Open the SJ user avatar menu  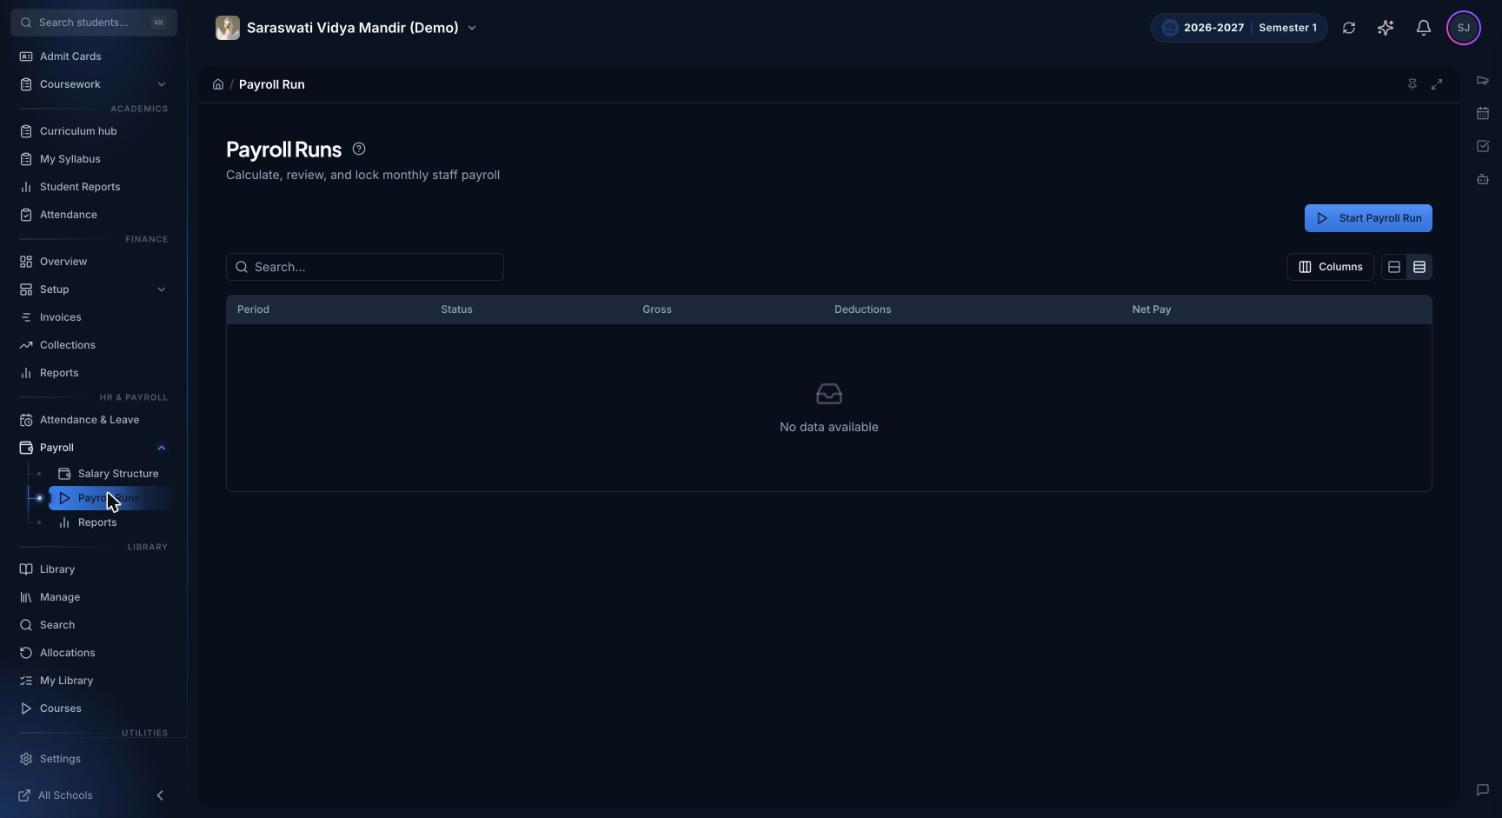1463,28
